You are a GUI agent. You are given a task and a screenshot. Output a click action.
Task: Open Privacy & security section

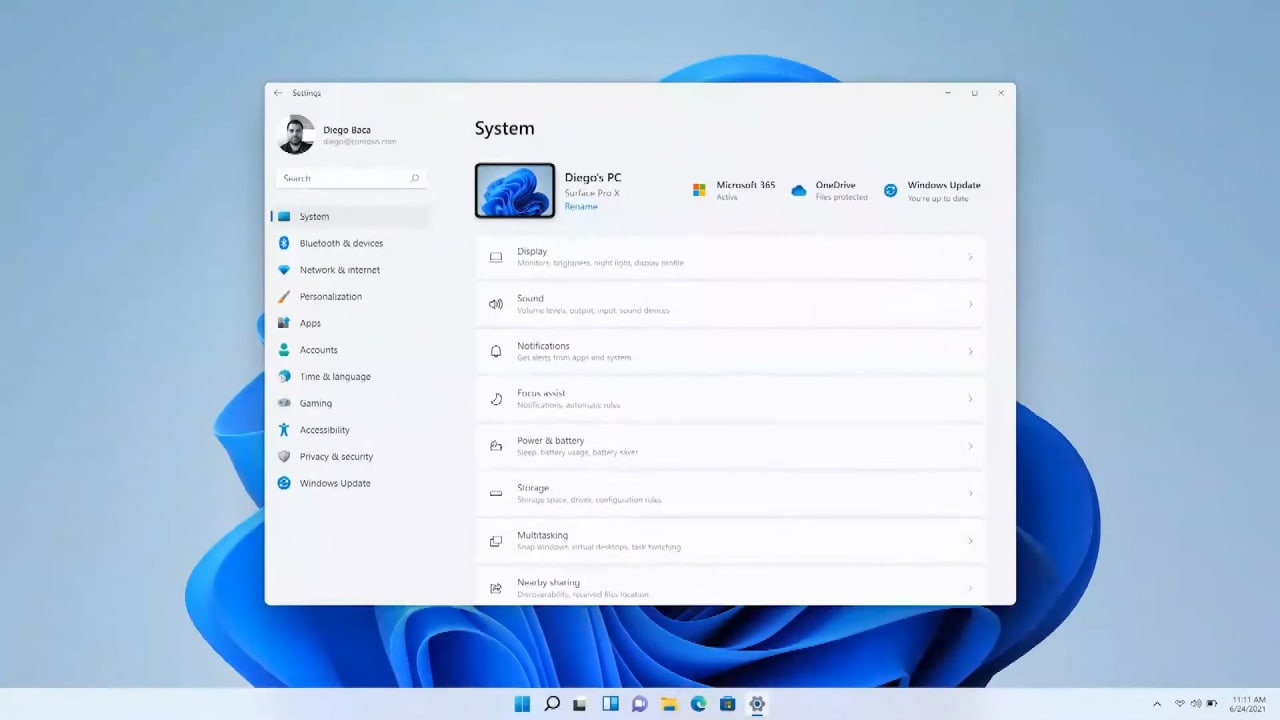350,457
